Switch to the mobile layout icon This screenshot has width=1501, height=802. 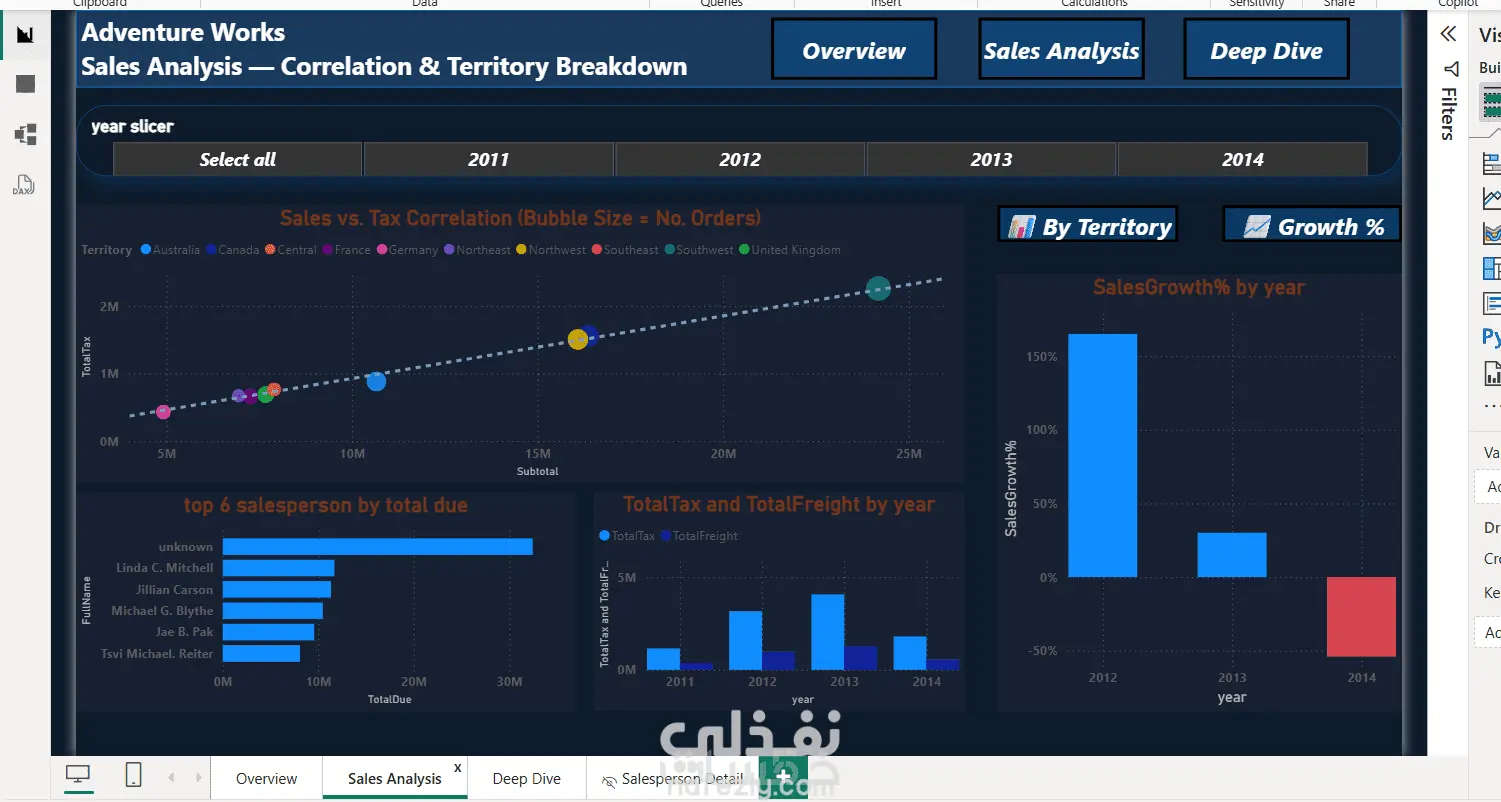[134, 775]
